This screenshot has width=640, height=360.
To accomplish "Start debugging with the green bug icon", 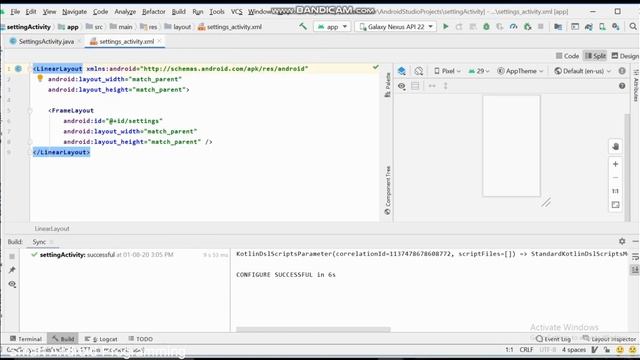I will pyautogui.click(x=486, y=27).
